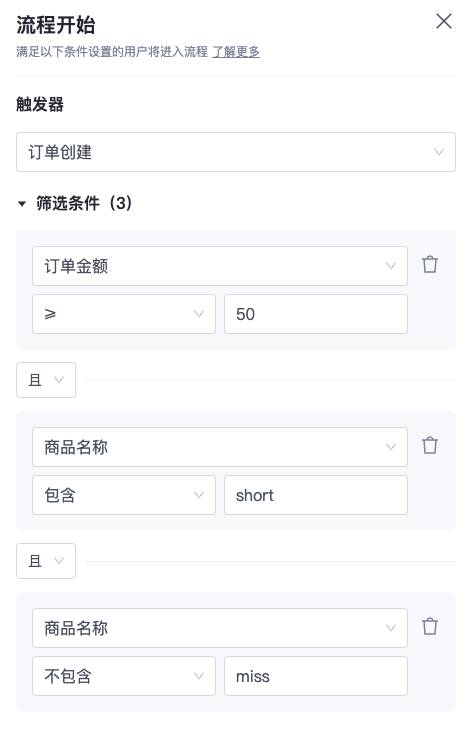The height and width of the screenshot is (738, 475).
Task: Close the 流程开始 panel
Action: (x=443, y=21)
